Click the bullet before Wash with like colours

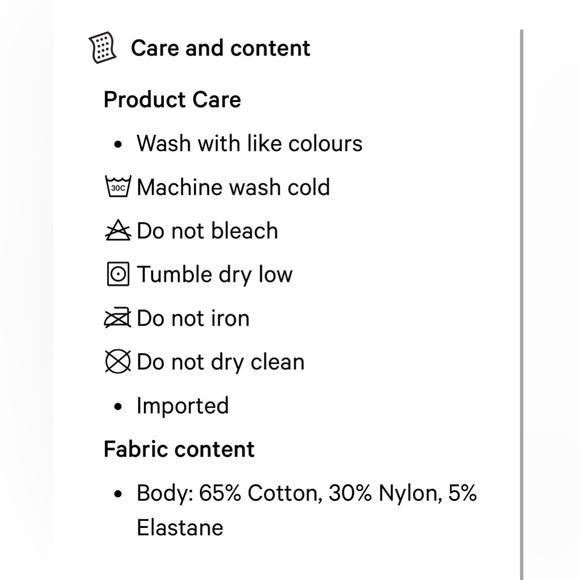[118, 144]
